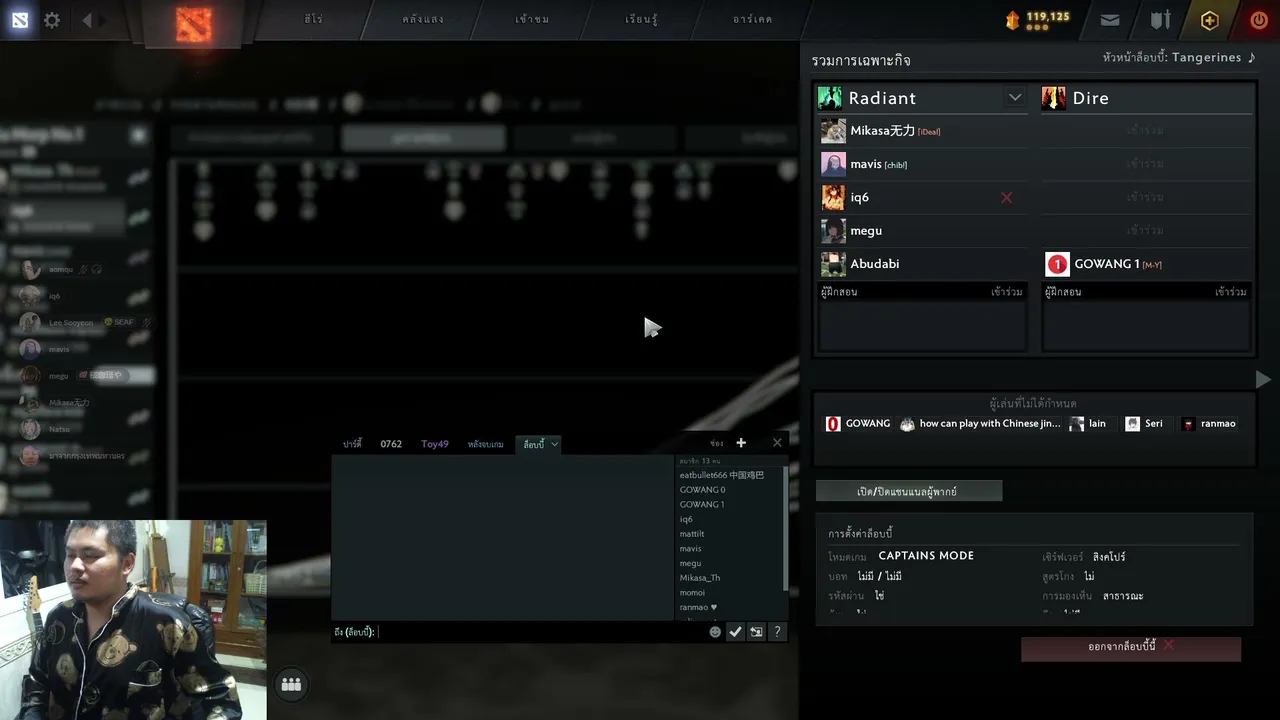1280x720 pixels.
Task: Click the grey arrow at the lobby panel's right edge
Action: (x=1263, y=379)
